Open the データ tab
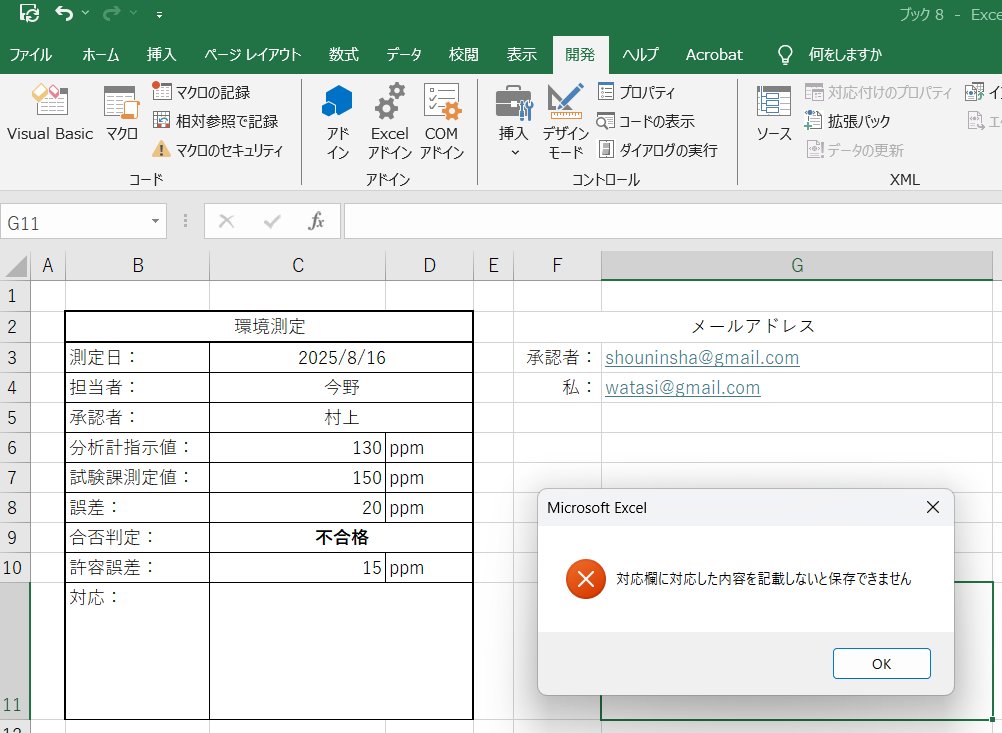 pos(404,55)
